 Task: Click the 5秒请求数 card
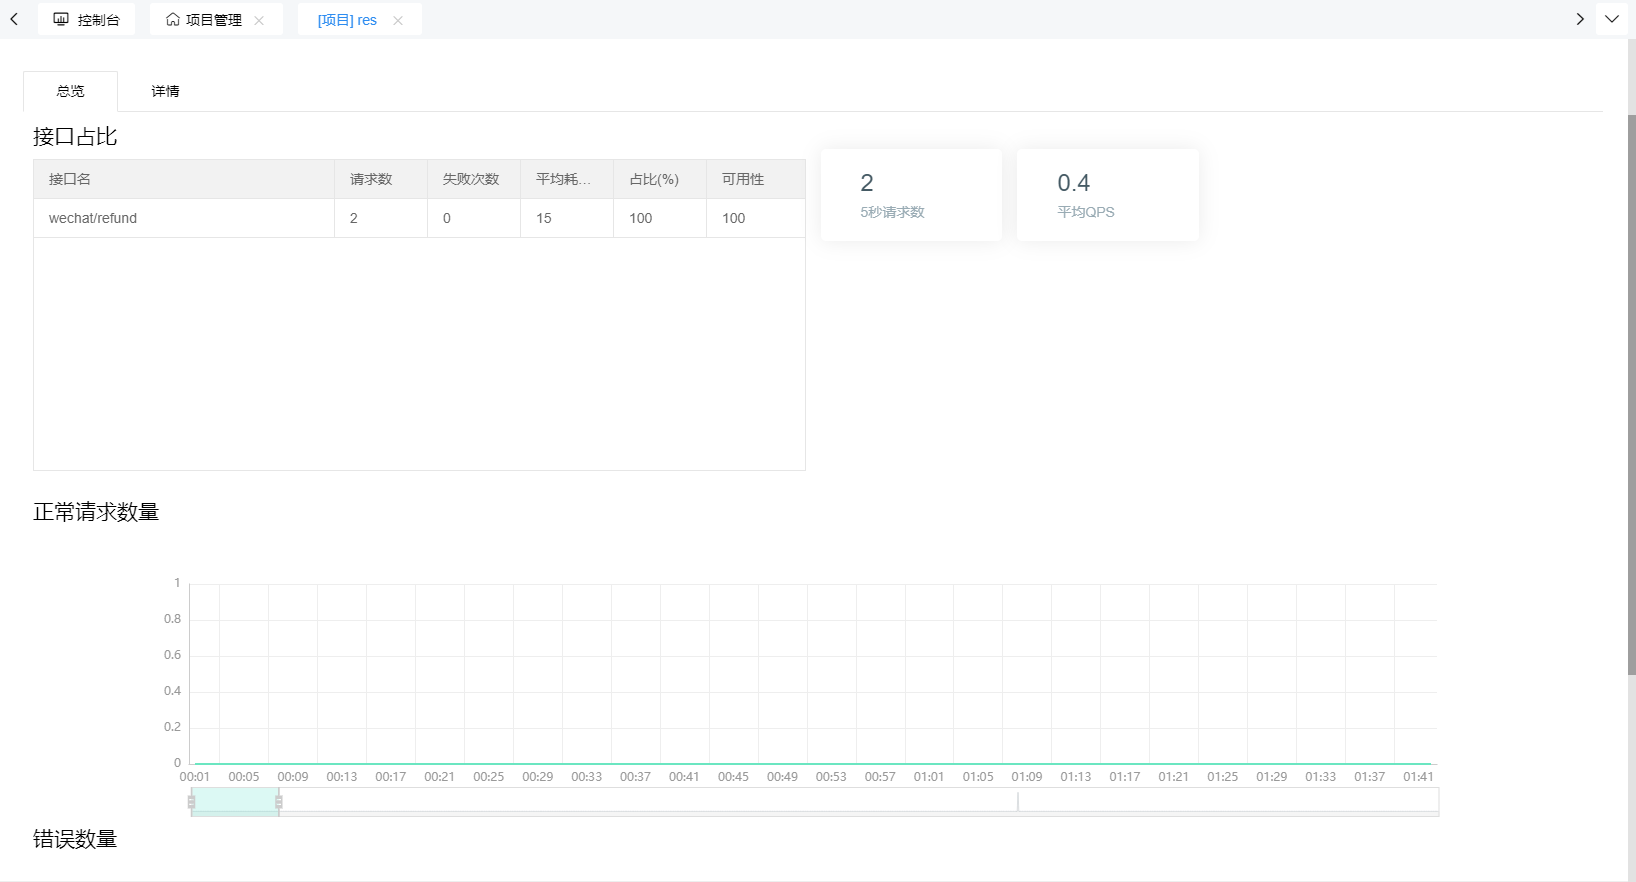(x=911, y=195)
